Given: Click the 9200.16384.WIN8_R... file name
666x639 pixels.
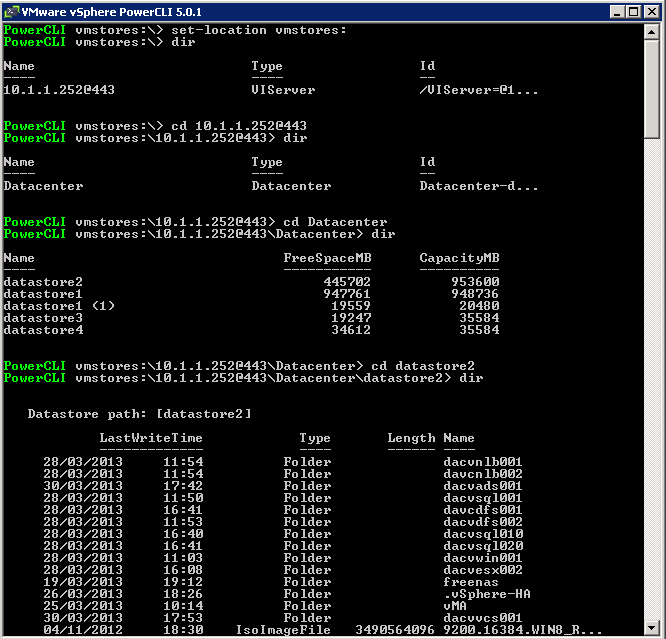Looking at the screenshot, I should coord(523,630).
